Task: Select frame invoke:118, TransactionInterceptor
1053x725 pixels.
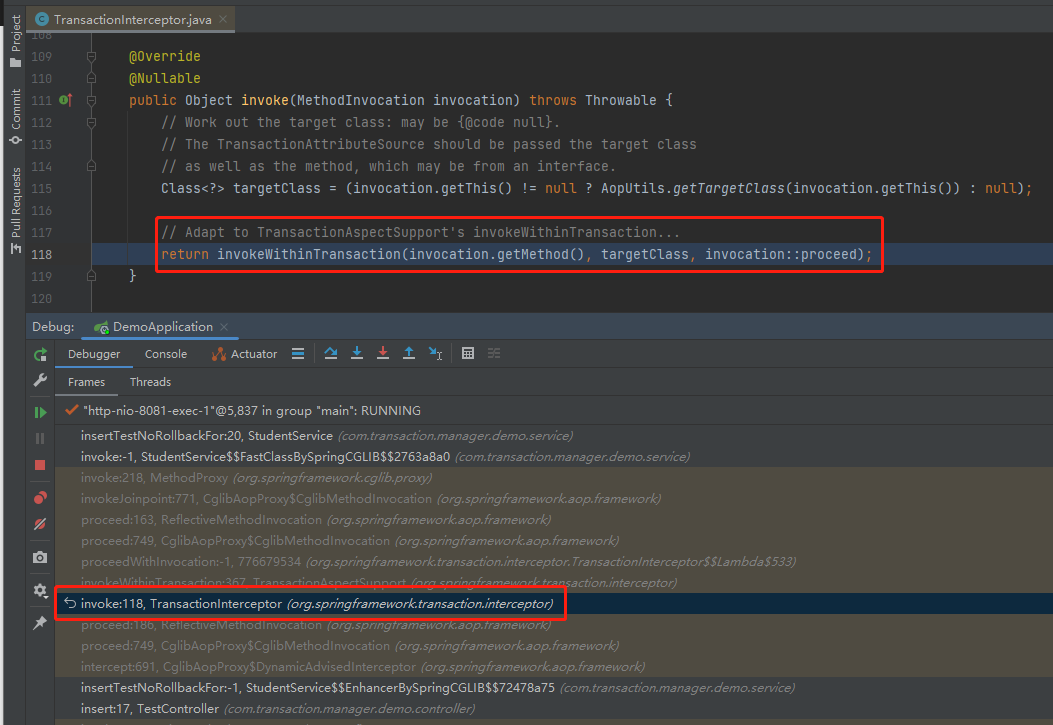Action: 553,603
